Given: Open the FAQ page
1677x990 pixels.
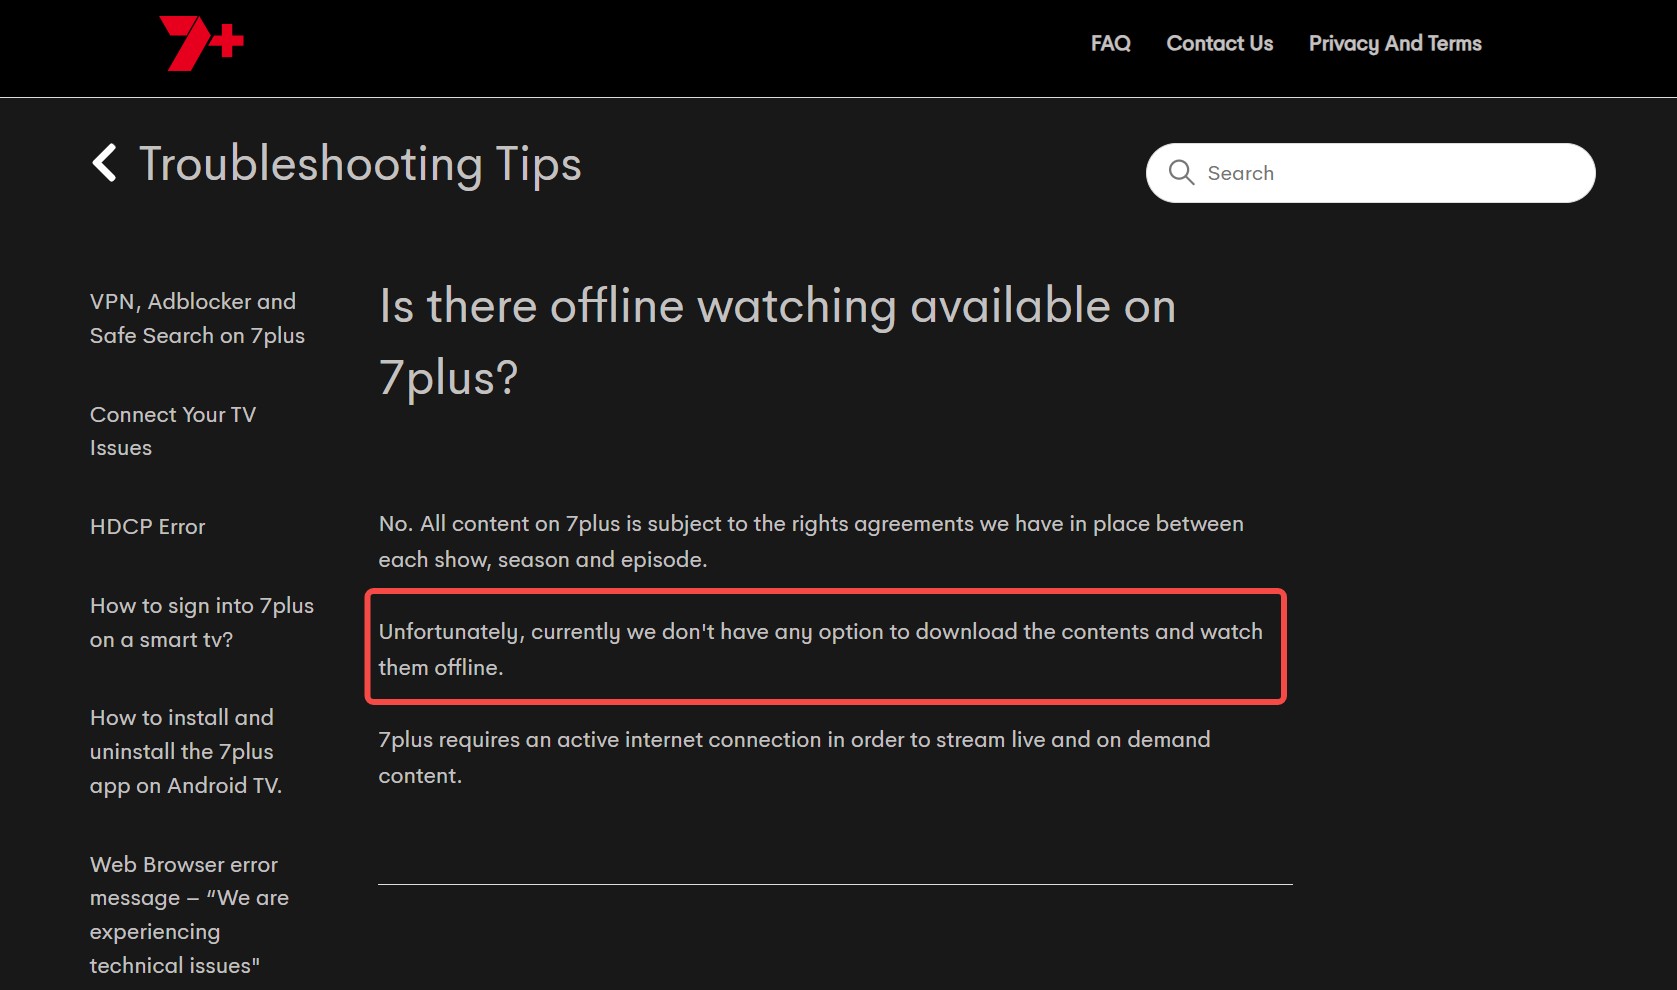Looking at the screenshot, I should point(1110,43).
